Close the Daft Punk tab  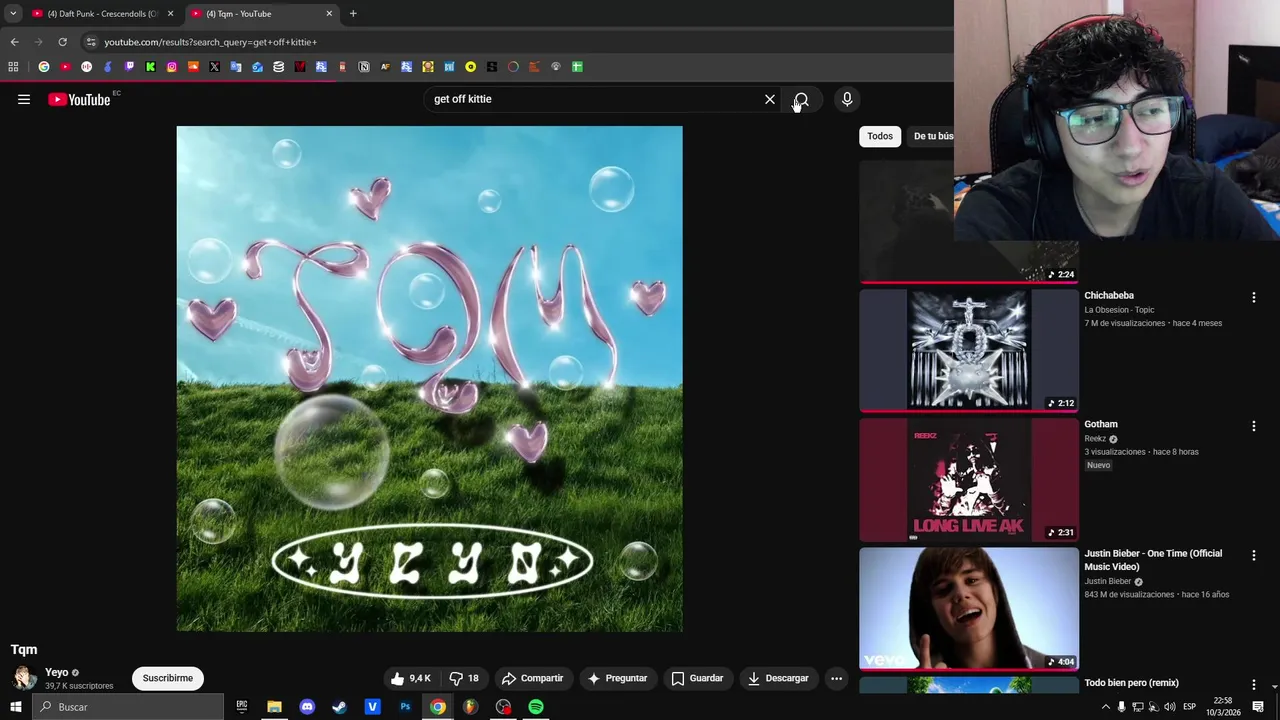(x=170, y=14)
